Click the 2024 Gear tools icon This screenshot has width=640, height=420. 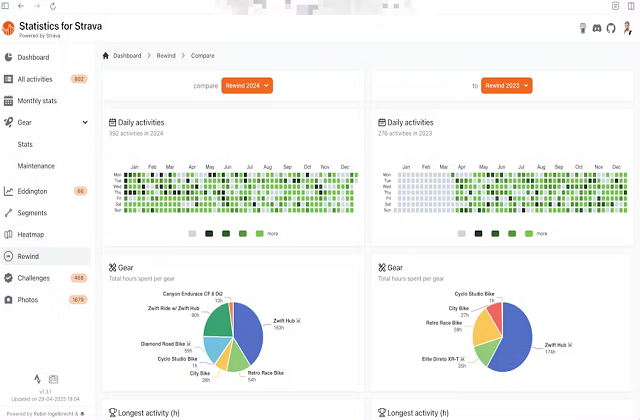click(113, 267)
